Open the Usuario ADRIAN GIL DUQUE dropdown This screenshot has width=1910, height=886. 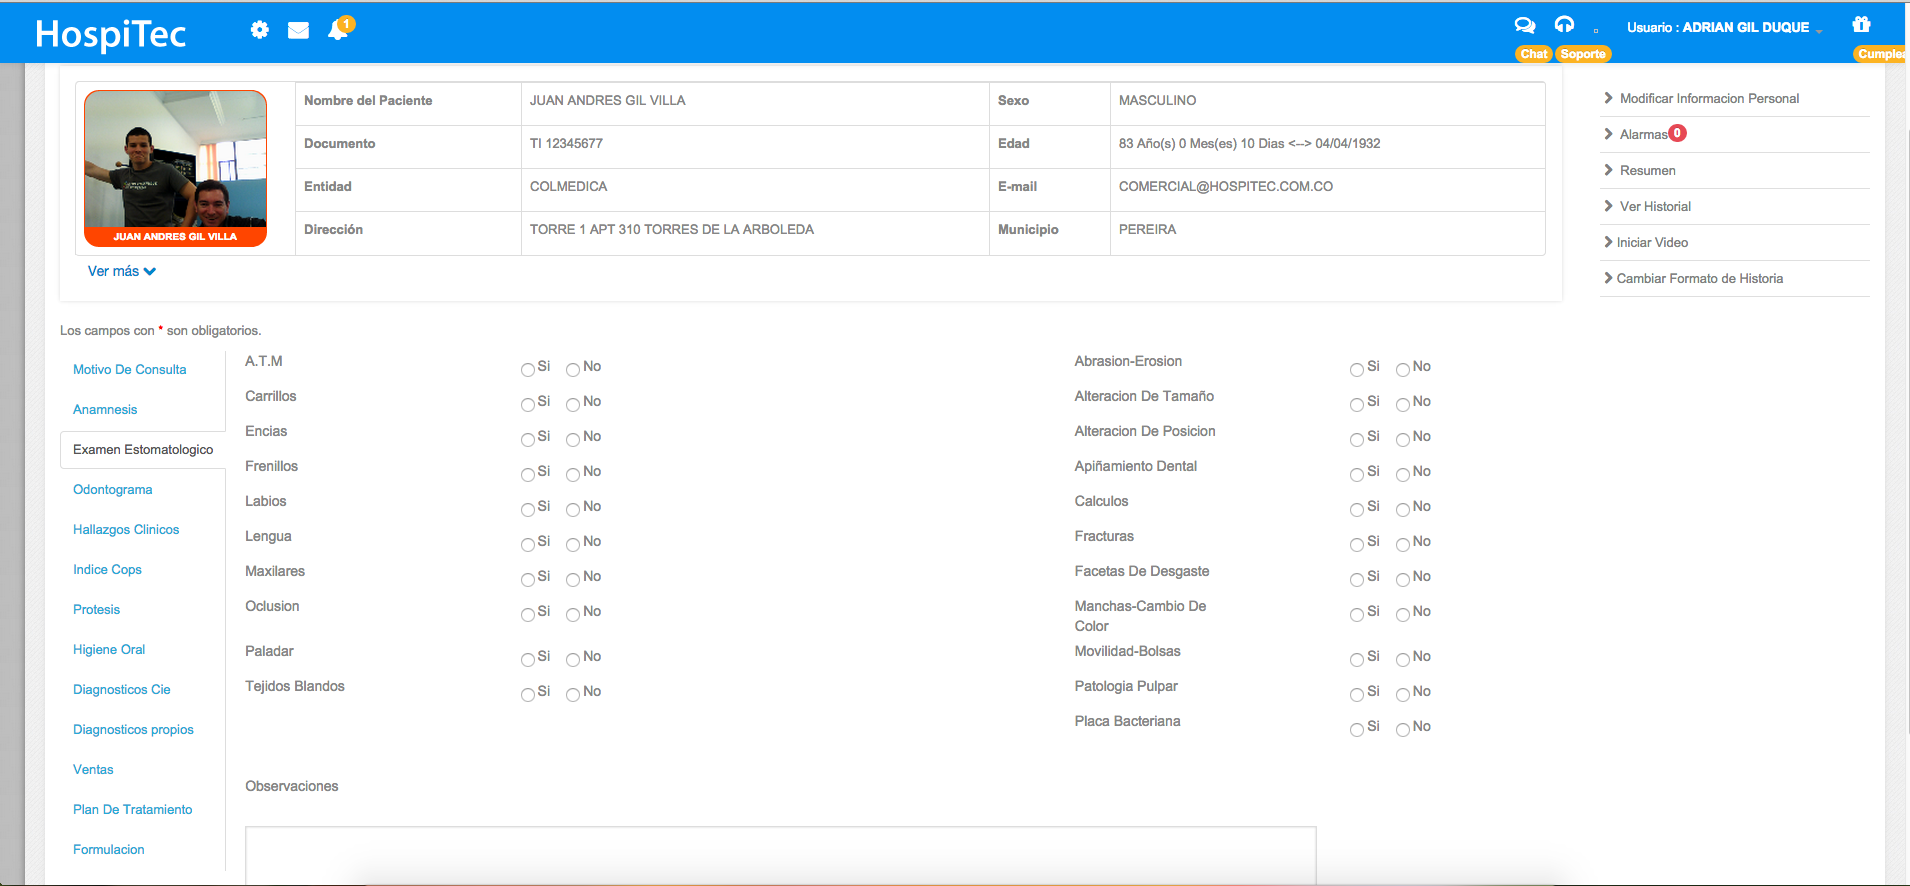point(1724,28)
